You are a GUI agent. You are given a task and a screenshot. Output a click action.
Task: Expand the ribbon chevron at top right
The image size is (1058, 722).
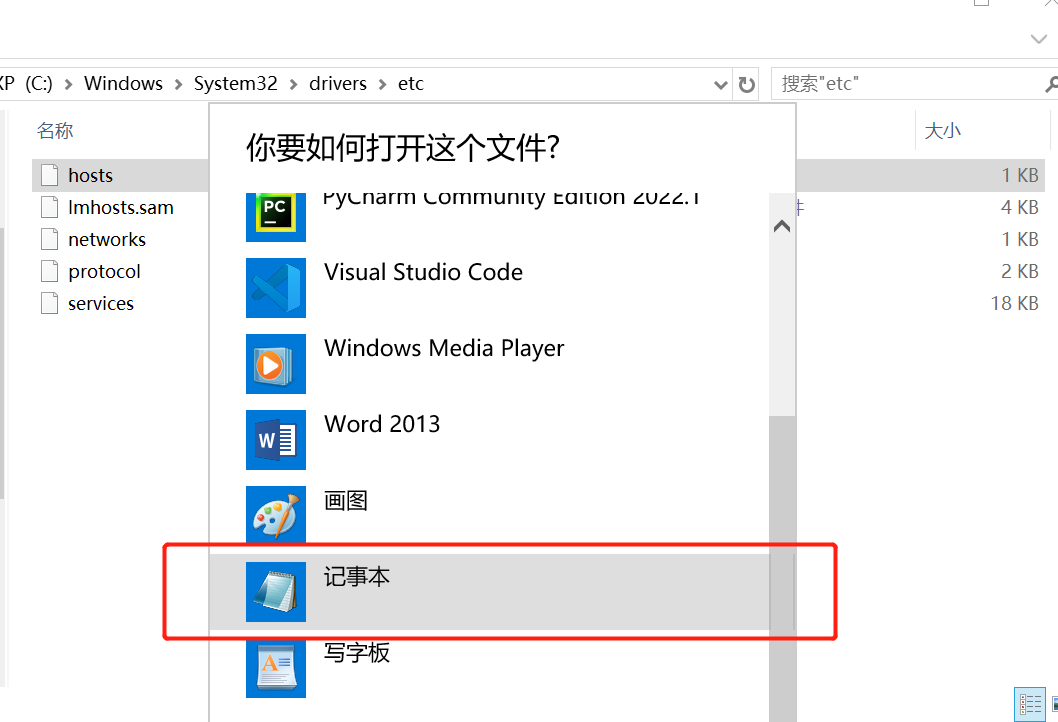(1038, 39)
